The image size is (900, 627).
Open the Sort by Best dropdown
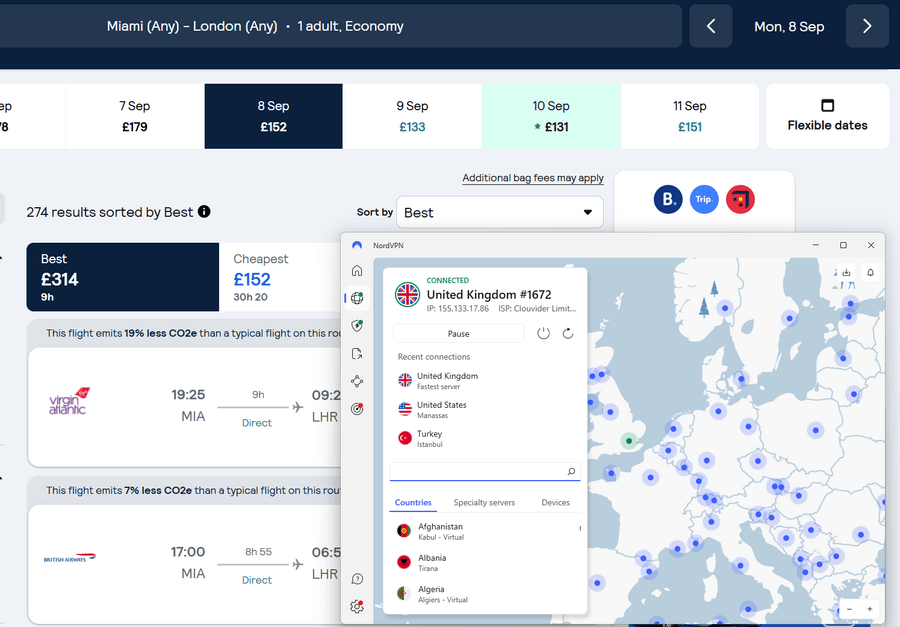[500, 212]
